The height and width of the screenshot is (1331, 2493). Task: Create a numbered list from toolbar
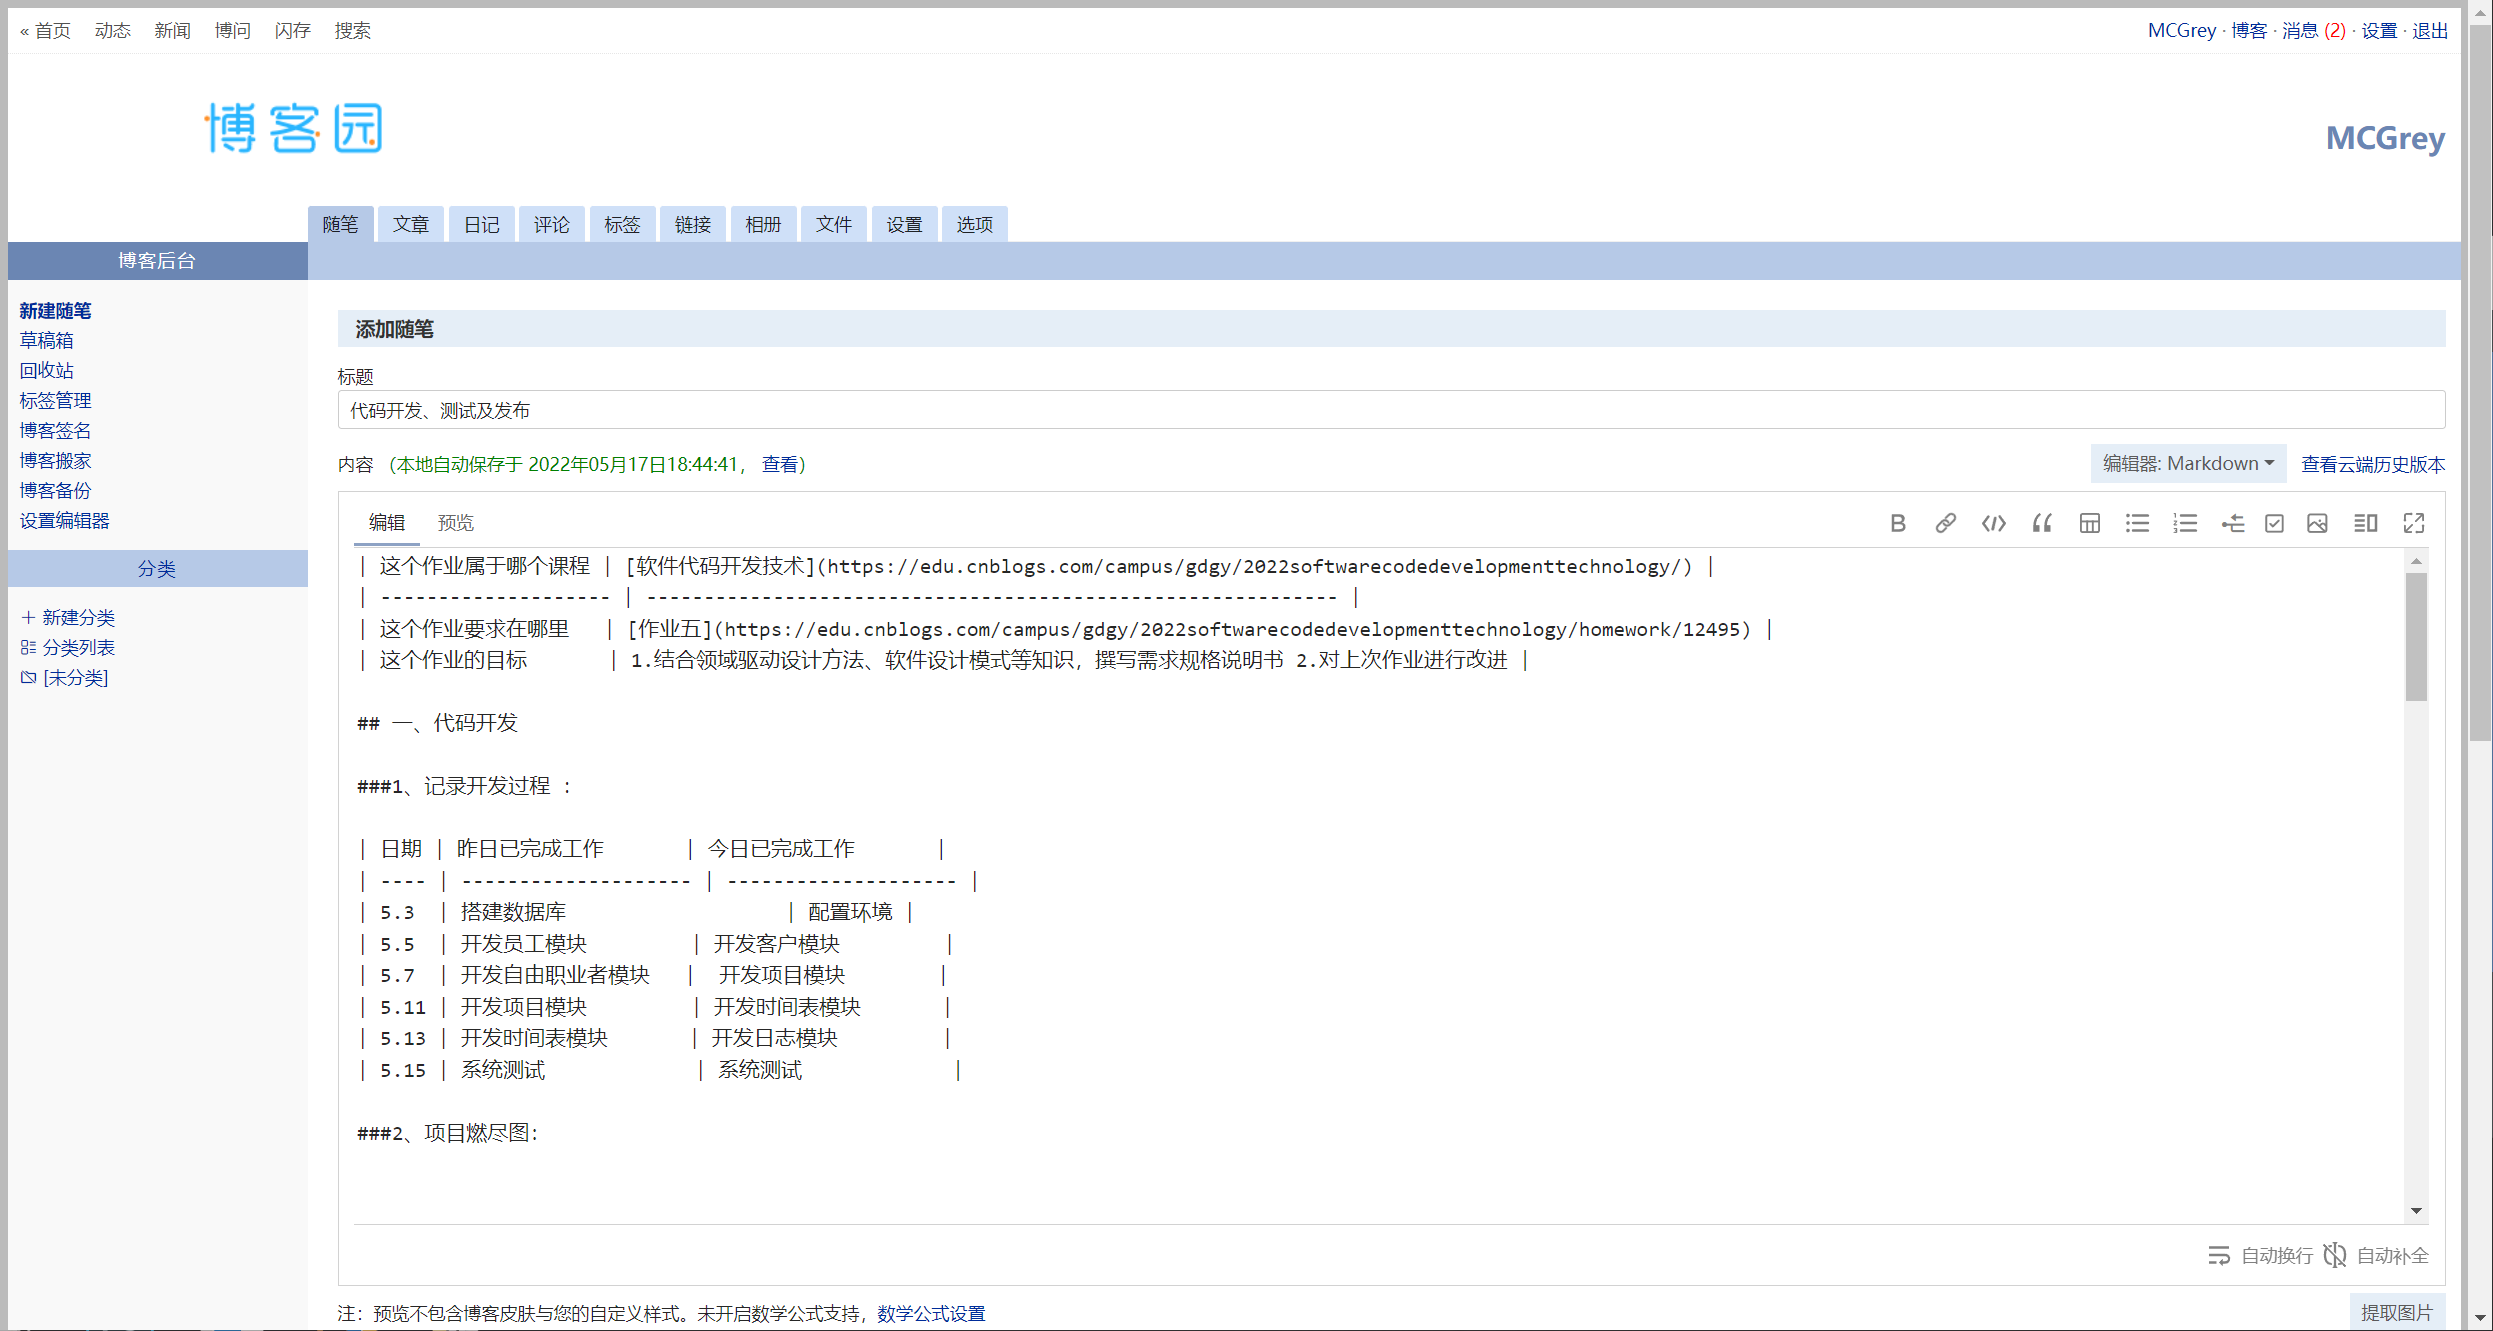point(2185,523)
